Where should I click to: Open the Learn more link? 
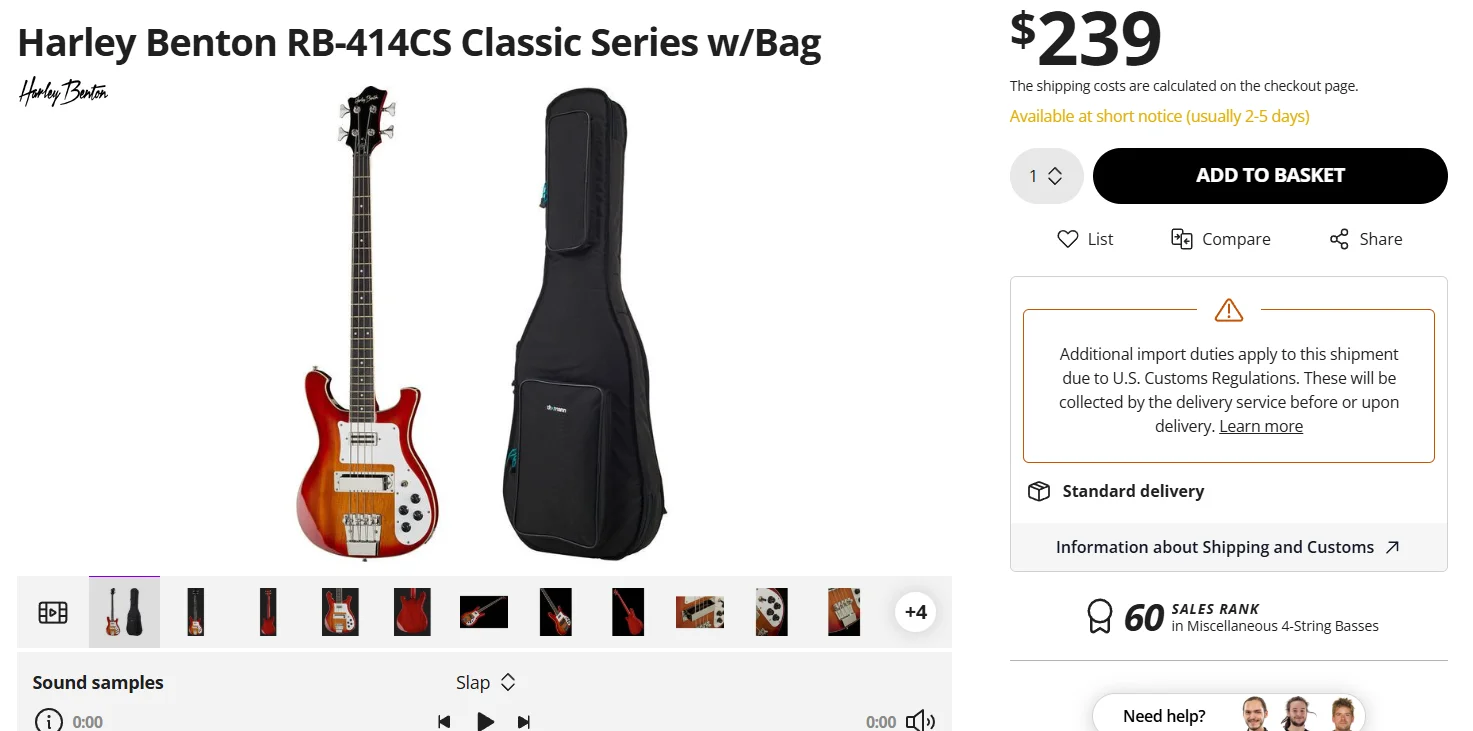[1260, 426]
